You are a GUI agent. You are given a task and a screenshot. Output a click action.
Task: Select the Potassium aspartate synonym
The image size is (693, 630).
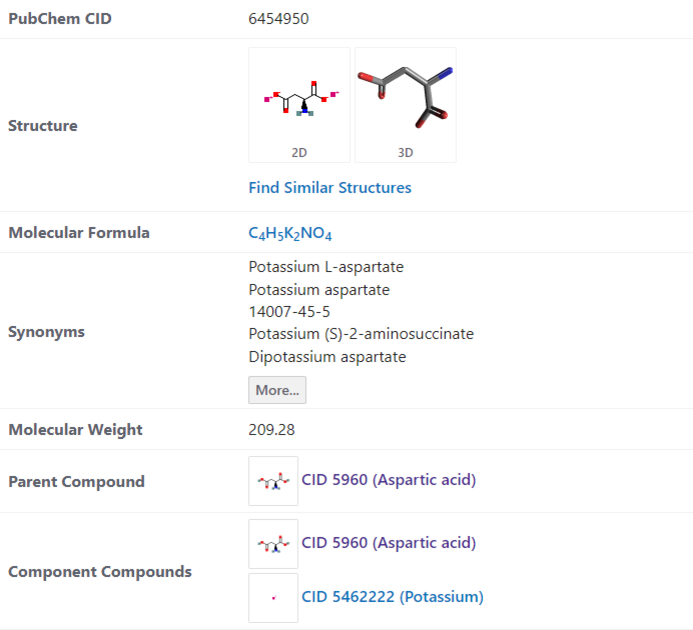[x=319, y=289]
